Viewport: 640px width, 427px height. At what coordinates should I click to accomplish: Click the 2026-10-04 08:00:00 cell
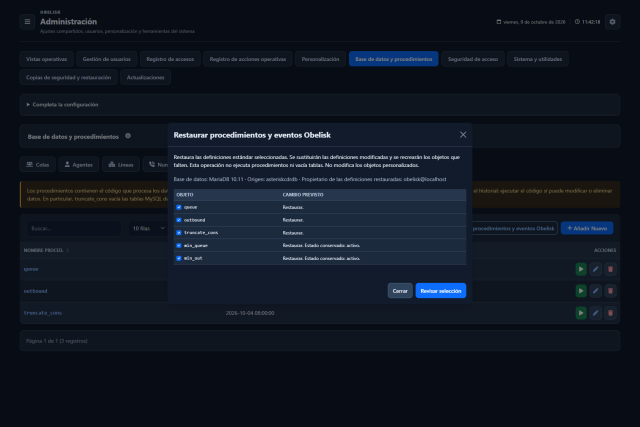[250, 313]
